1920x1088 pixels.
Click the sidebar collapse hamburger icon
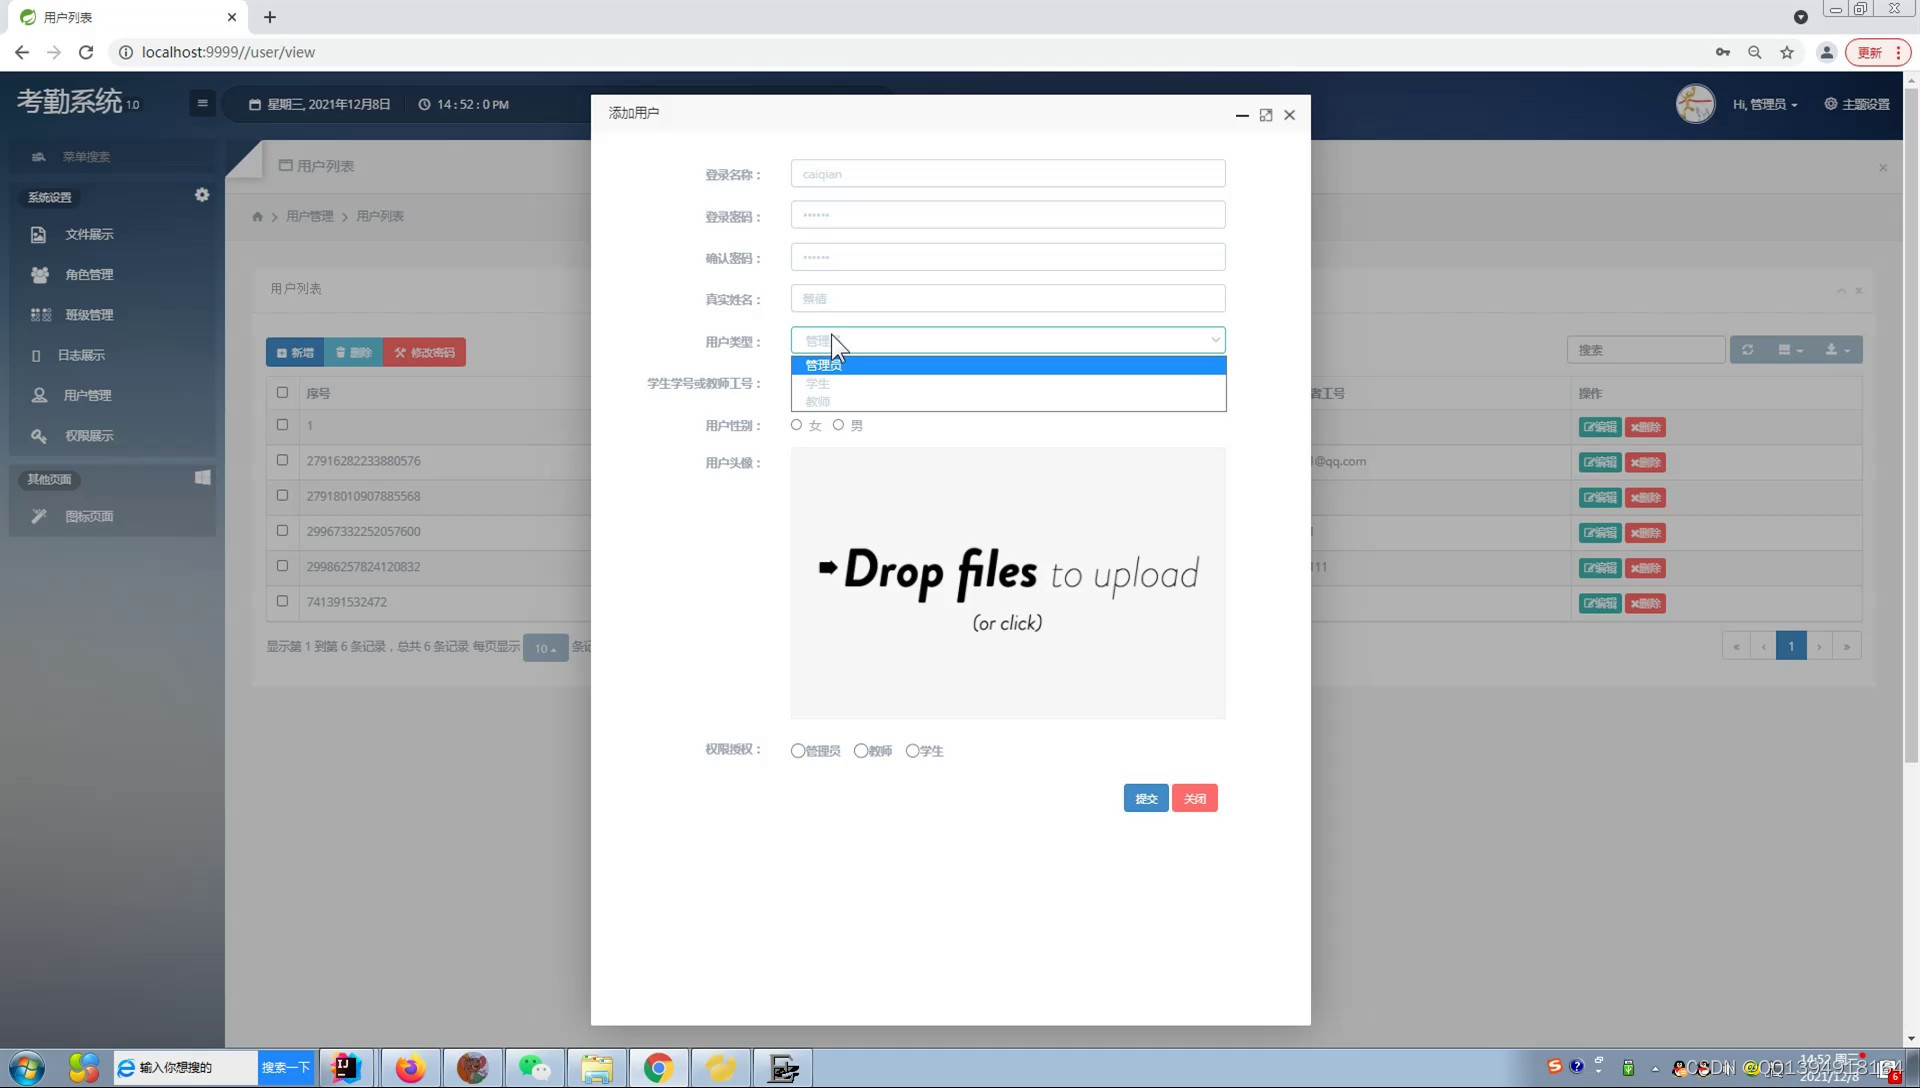coord(202,103)
